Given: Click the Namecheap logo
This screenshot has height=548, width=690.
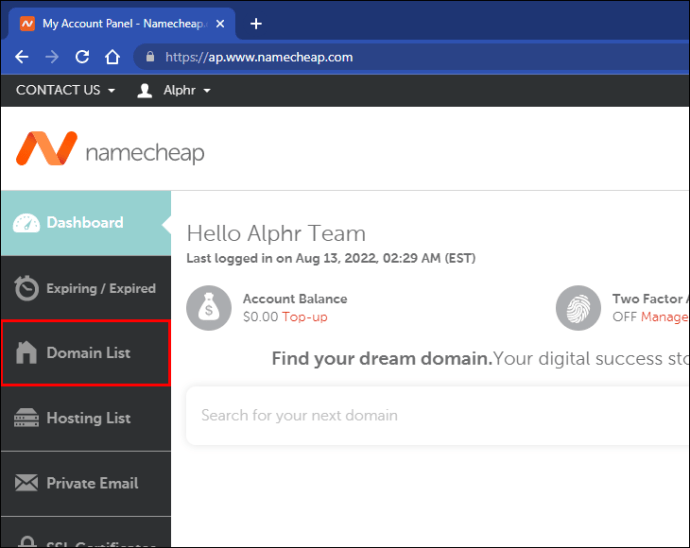Looking at the screenshot, I should [110, 149].
